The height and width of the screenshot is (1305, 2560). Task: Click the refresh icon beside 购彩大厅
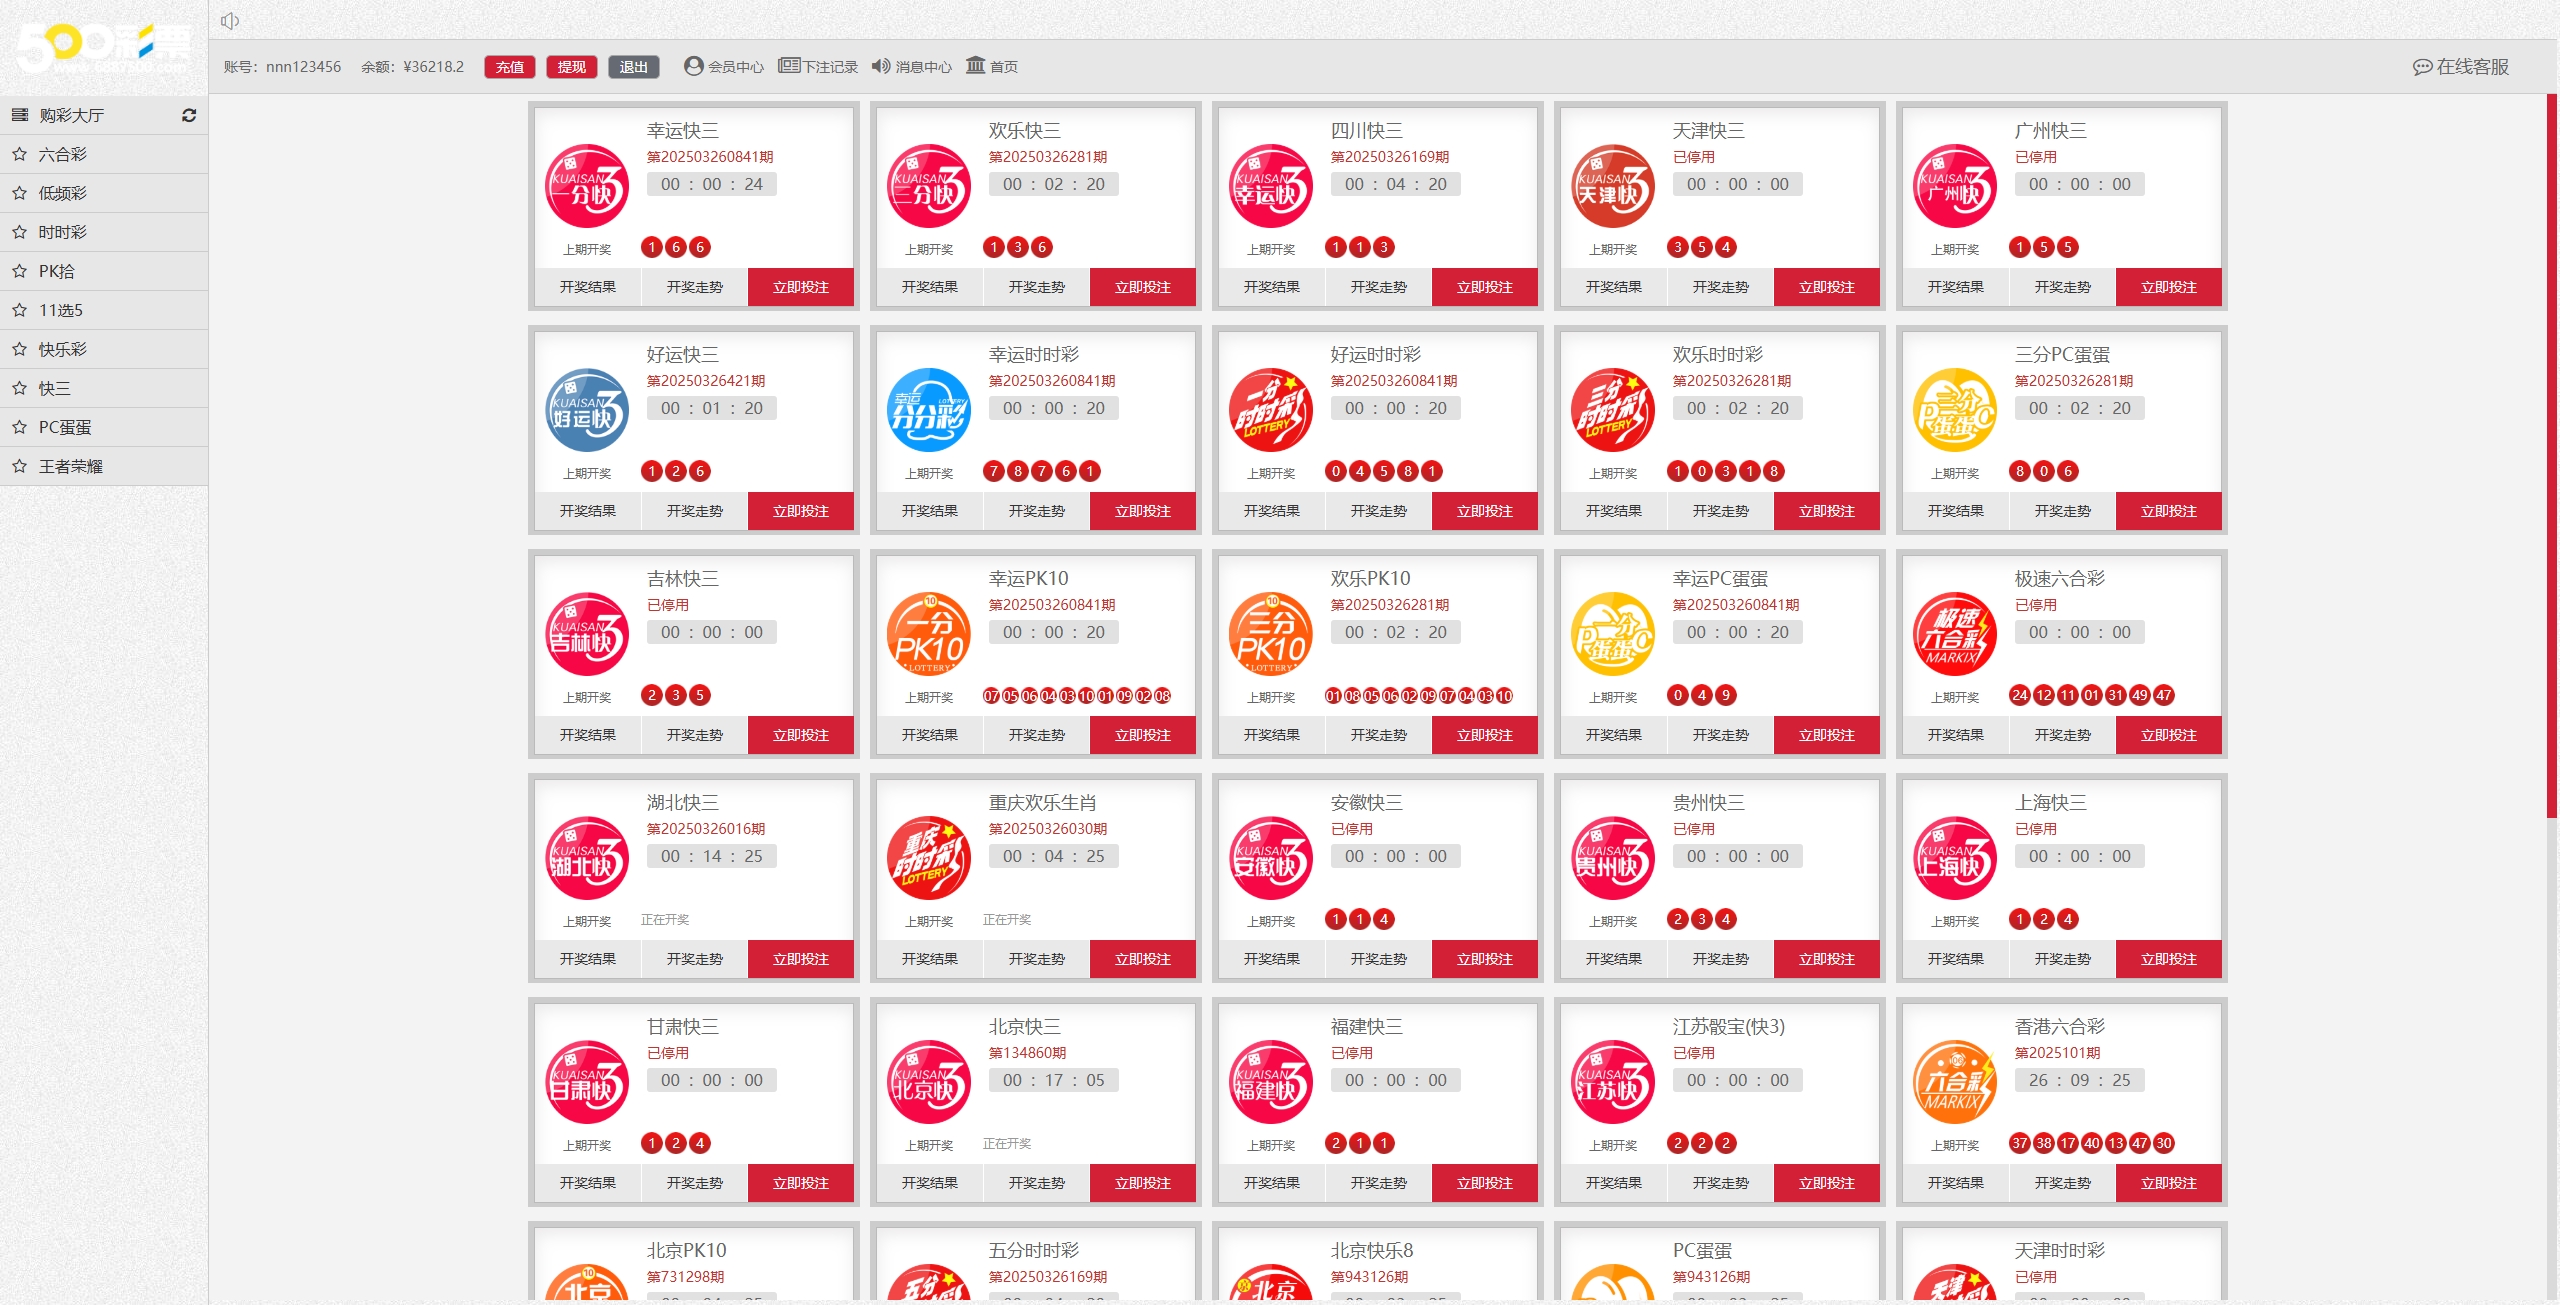tap(188, 115)
